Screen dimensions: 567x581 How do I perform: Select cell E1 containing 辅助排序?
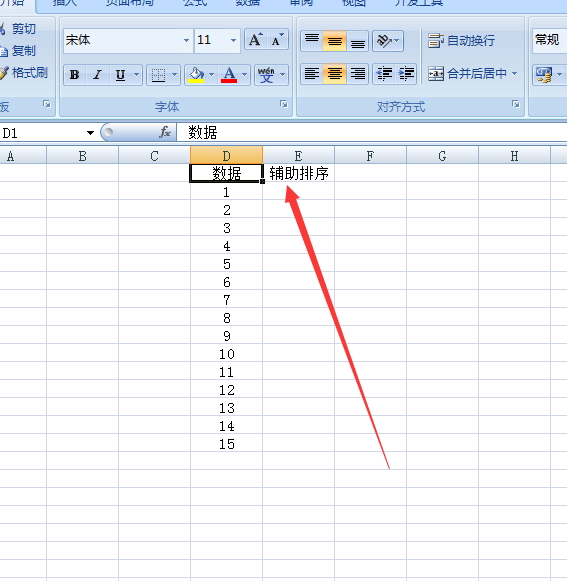298,173
